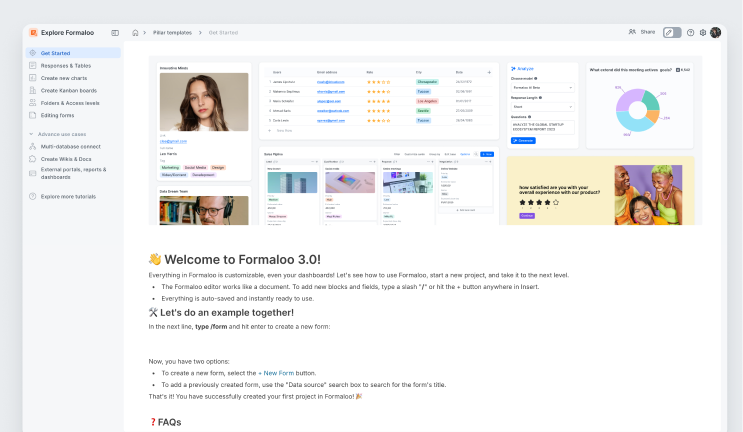
Task: Click the Get Started breadcrumb text
Action: (x=223, y=33)
